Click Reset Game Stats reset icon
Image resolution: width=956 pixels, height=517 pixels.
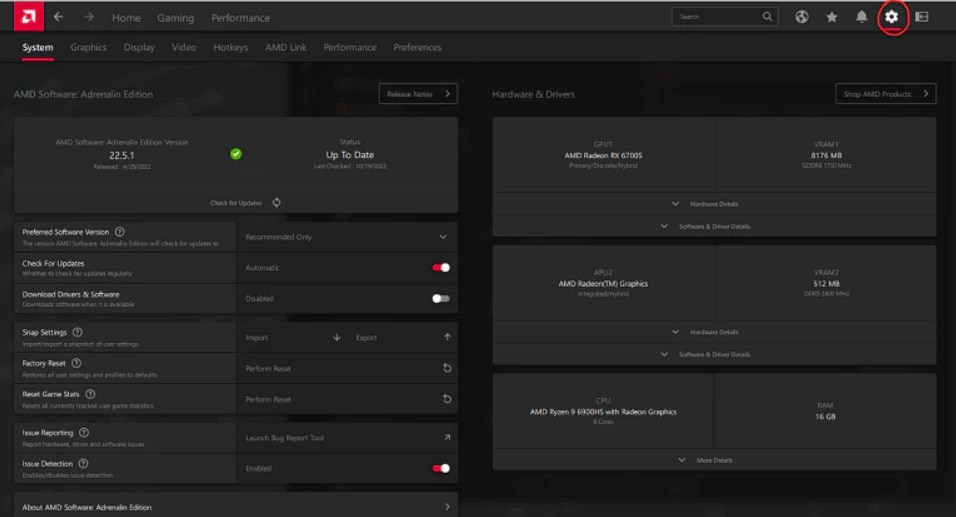(447, 399)
